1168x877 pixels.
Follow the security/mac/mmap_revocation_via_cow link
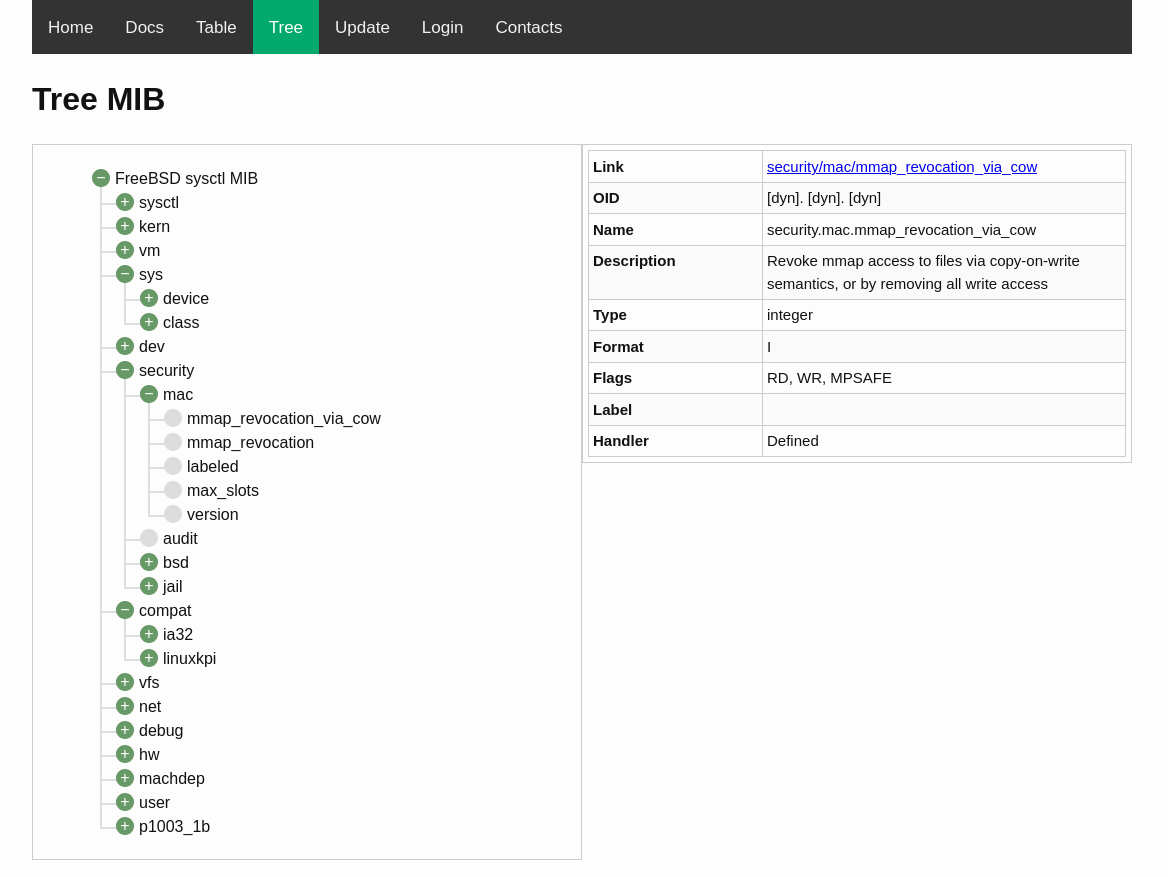(901, 166)
